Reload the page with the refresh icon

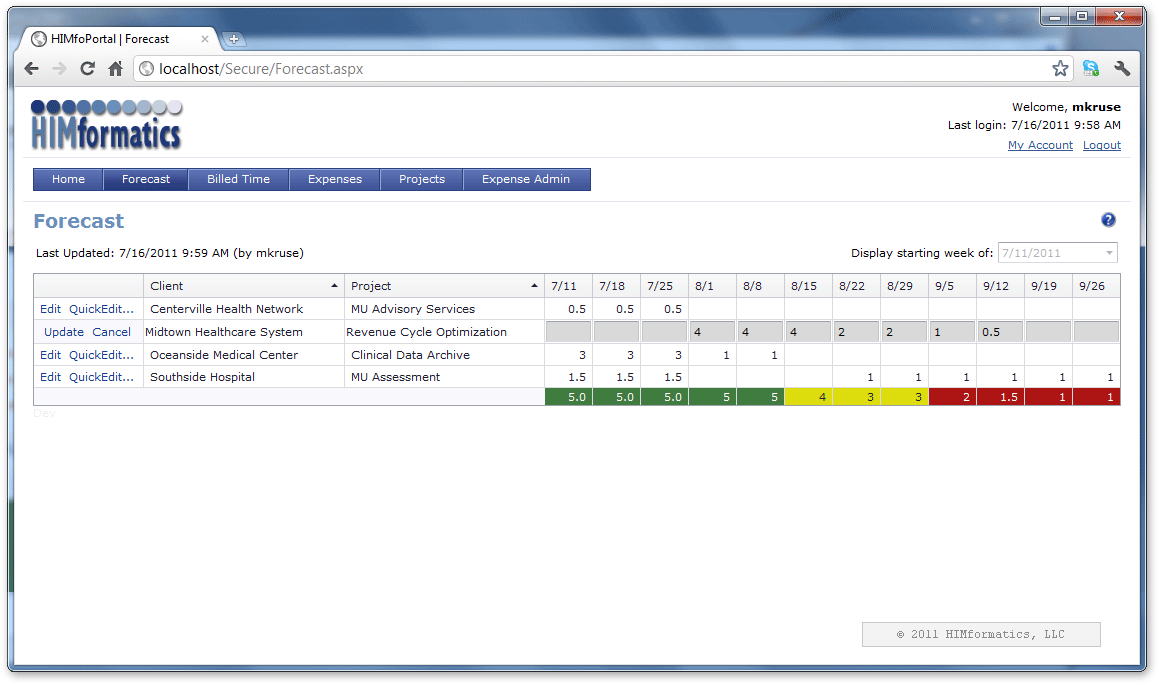87,69
